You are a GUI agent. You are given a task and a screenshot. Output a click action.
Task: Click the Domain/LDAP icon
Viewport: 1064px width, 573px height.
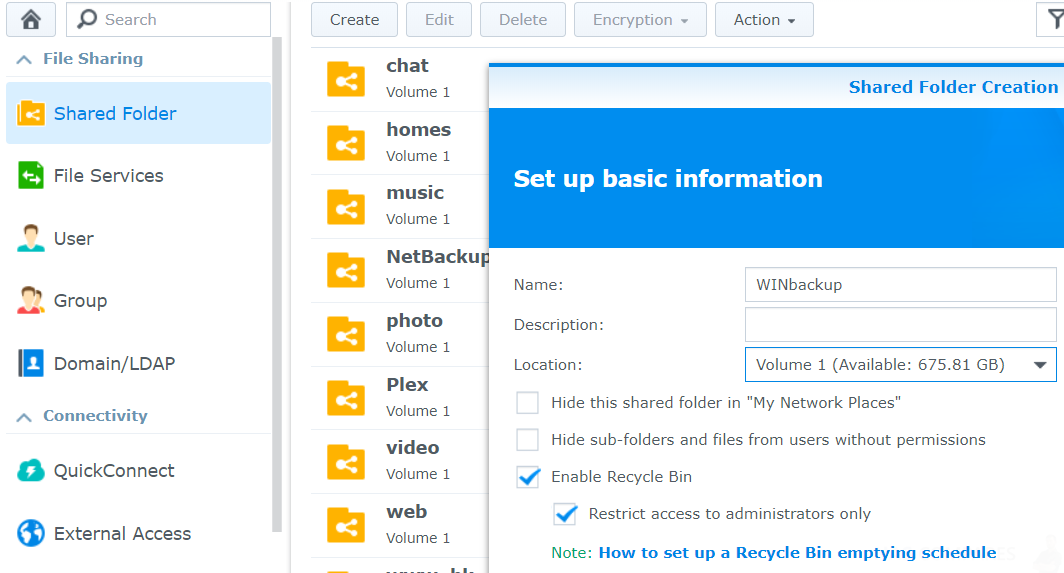31,363
